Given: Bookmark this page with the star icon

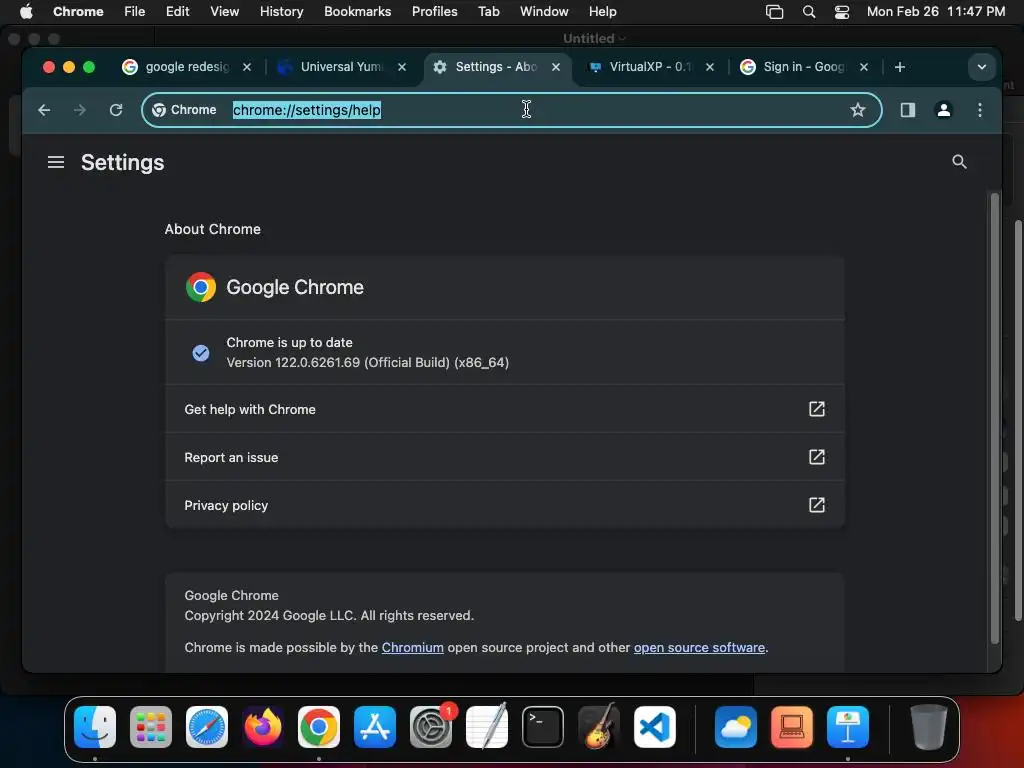Looking at the screenshot, I should pos(857,110).
